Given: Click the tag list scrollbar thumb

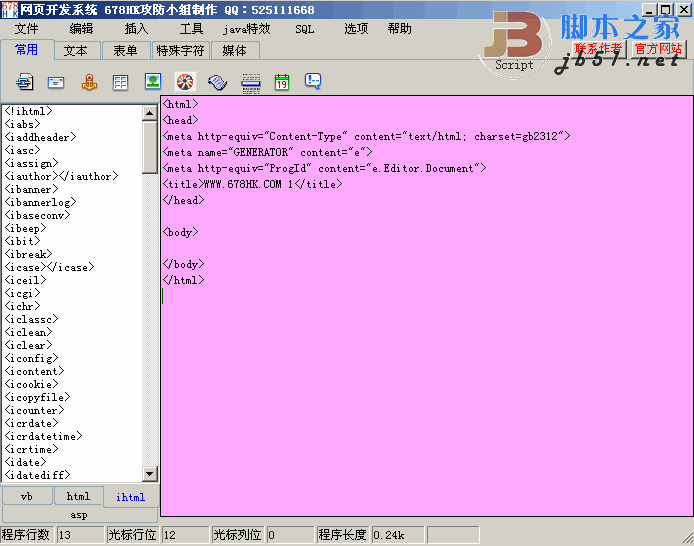Looking at the screenshot, I should pyautogui.click(x=150, y=147).
